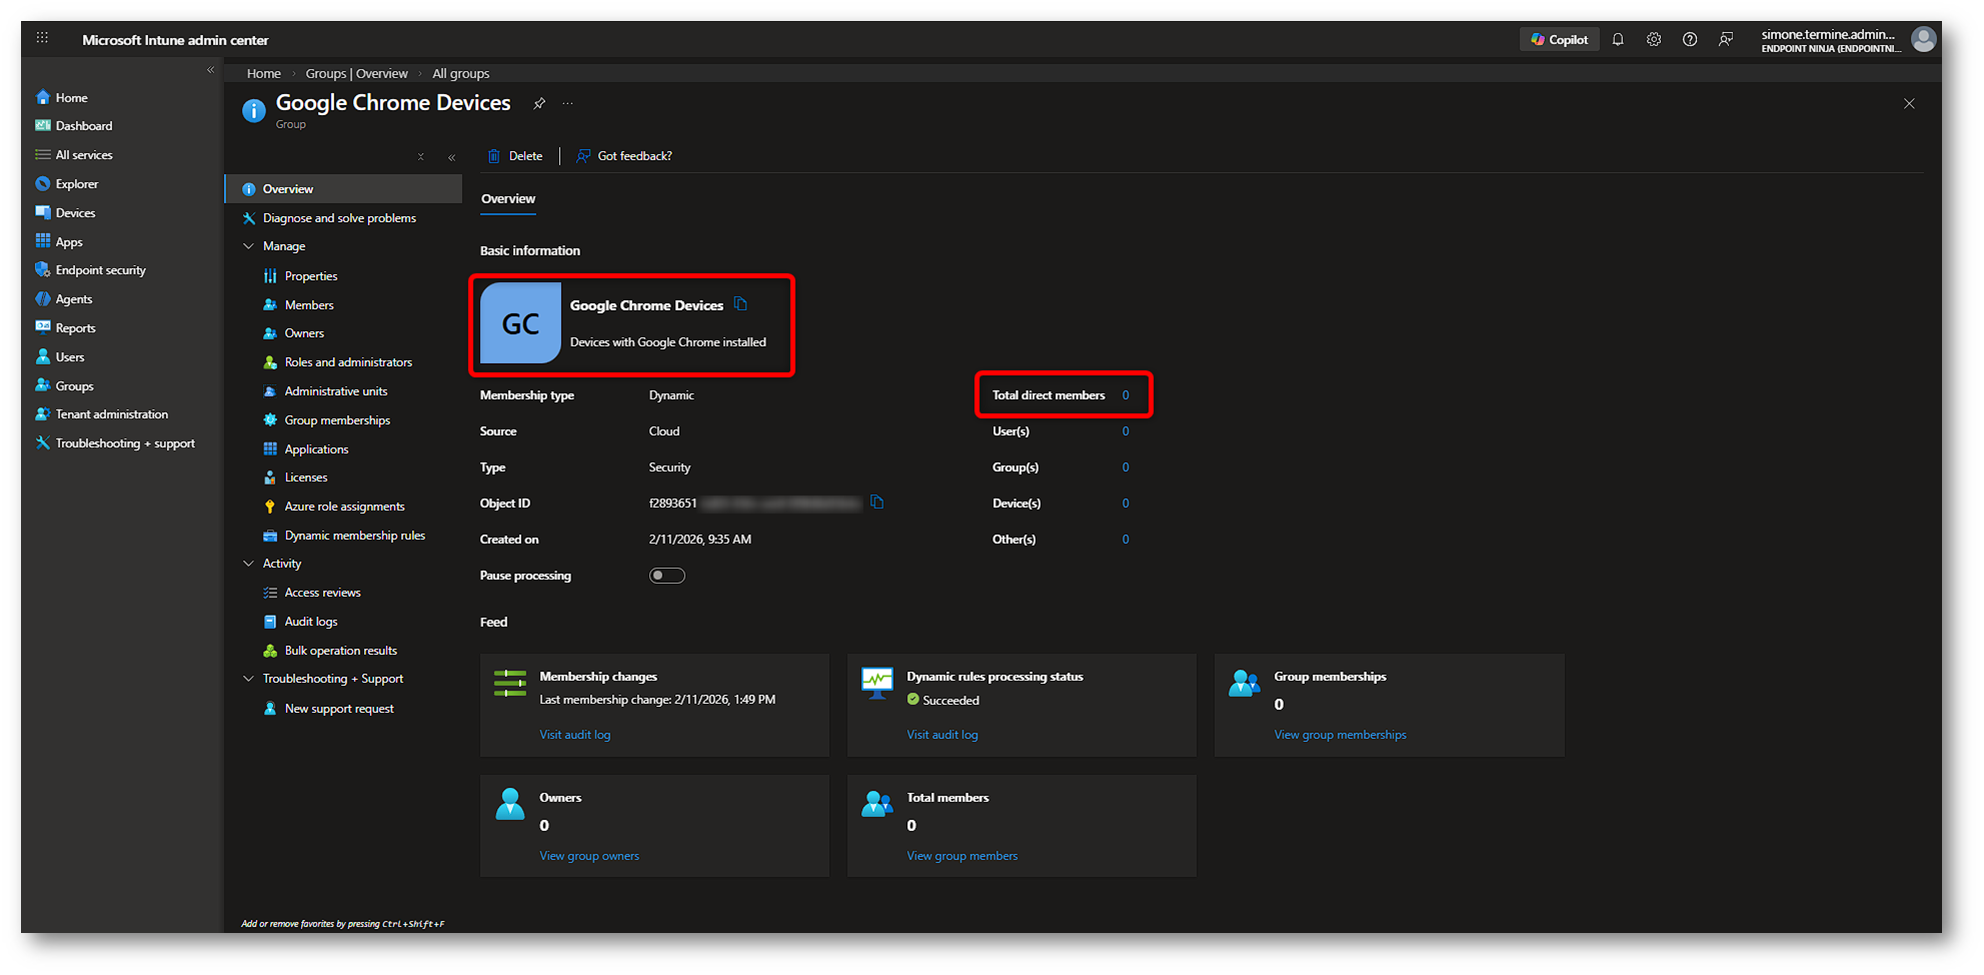Image resolution: width=1984 pixels, height=975 pixels.
Task: Follow the View group members link
Action: (x=961, y=856)
